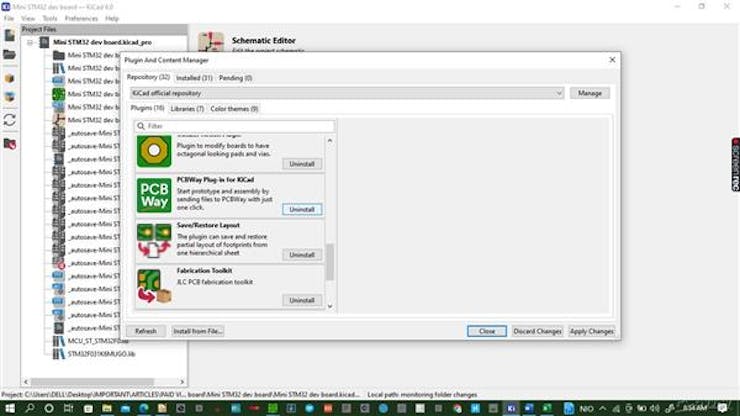Click the Save/Restore Layout plugin icon
The image size is (740, 416).
tap(154, 241)
